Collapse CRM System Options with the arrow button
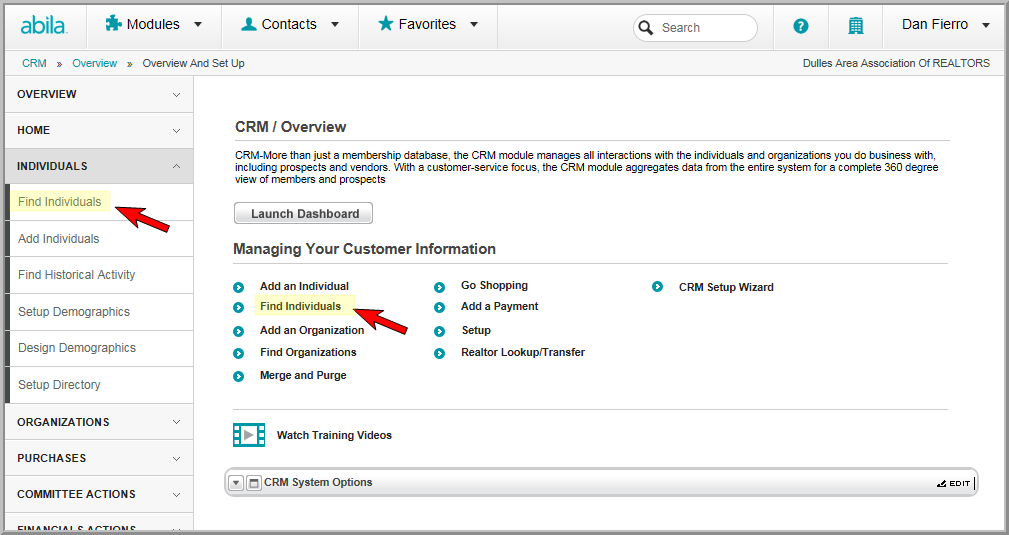 tap(236, 483)
